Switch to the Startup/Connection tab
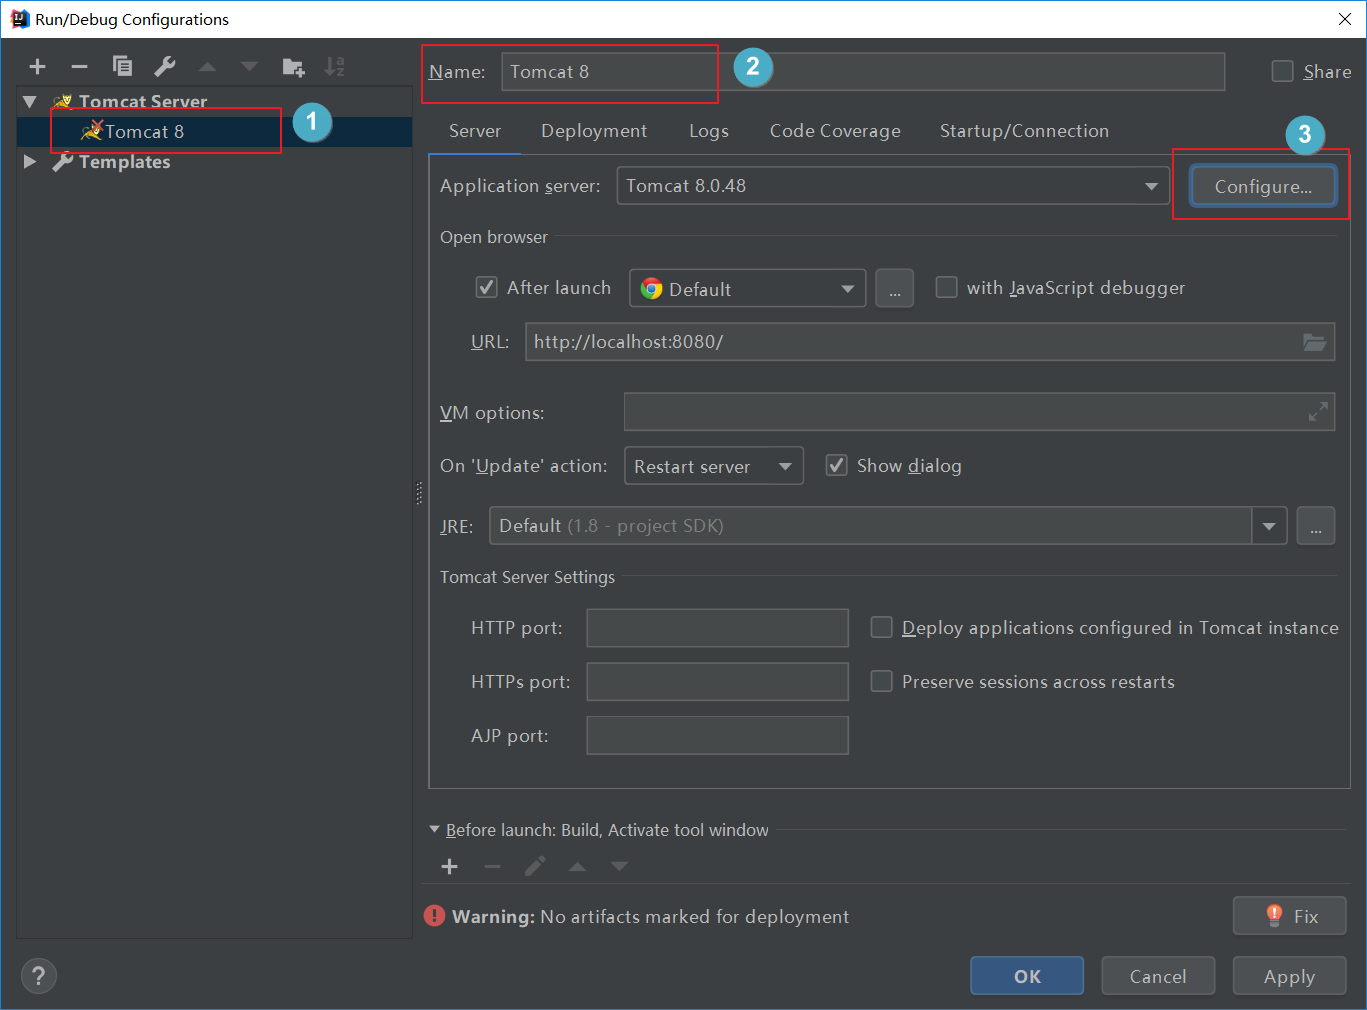 point(1024,131)
